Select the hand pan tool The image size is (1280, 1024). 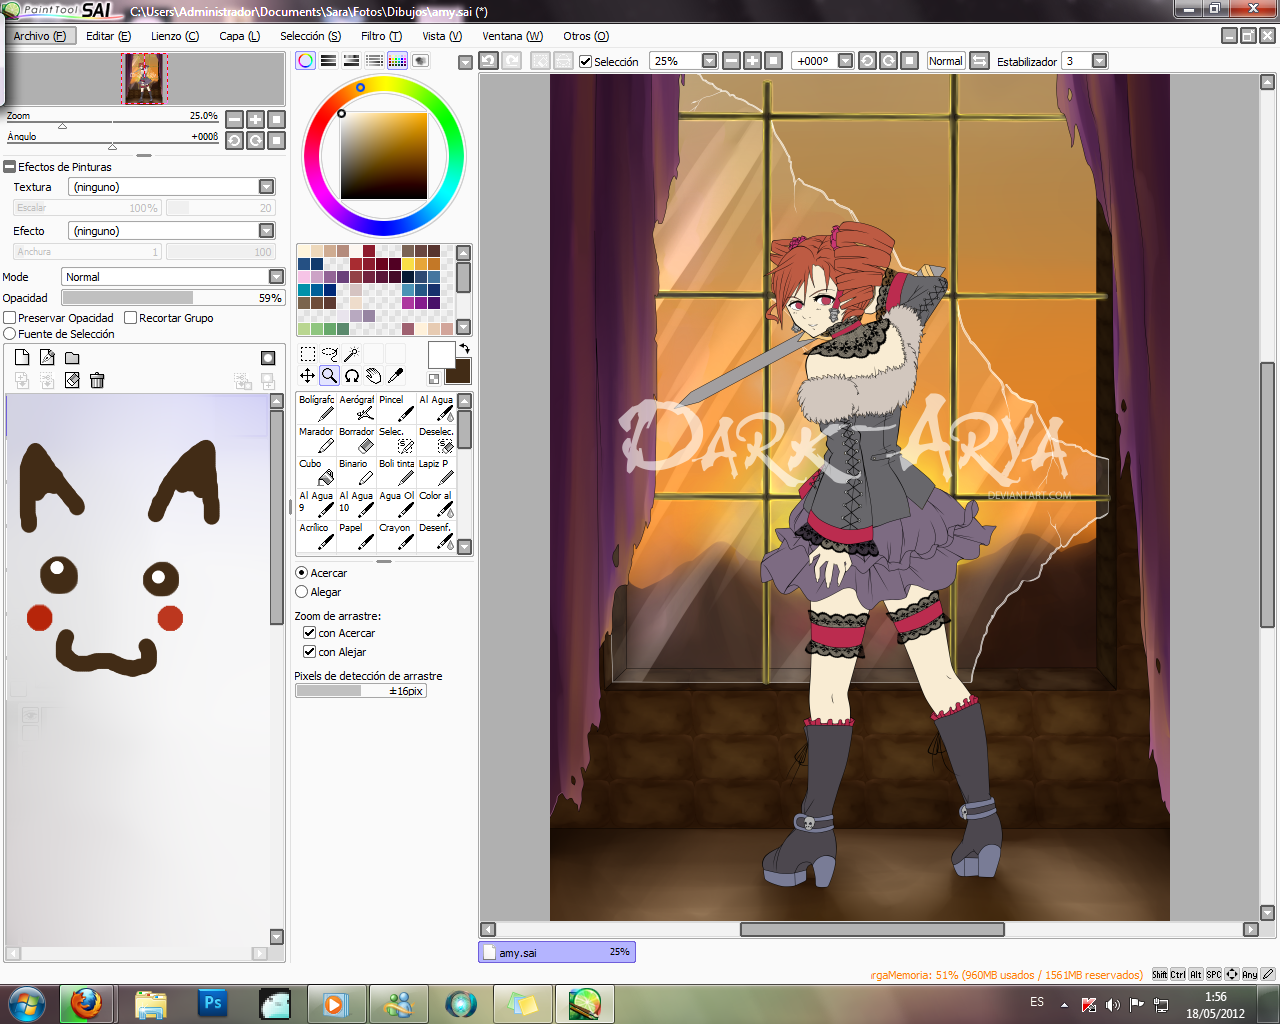pos(373,376)
